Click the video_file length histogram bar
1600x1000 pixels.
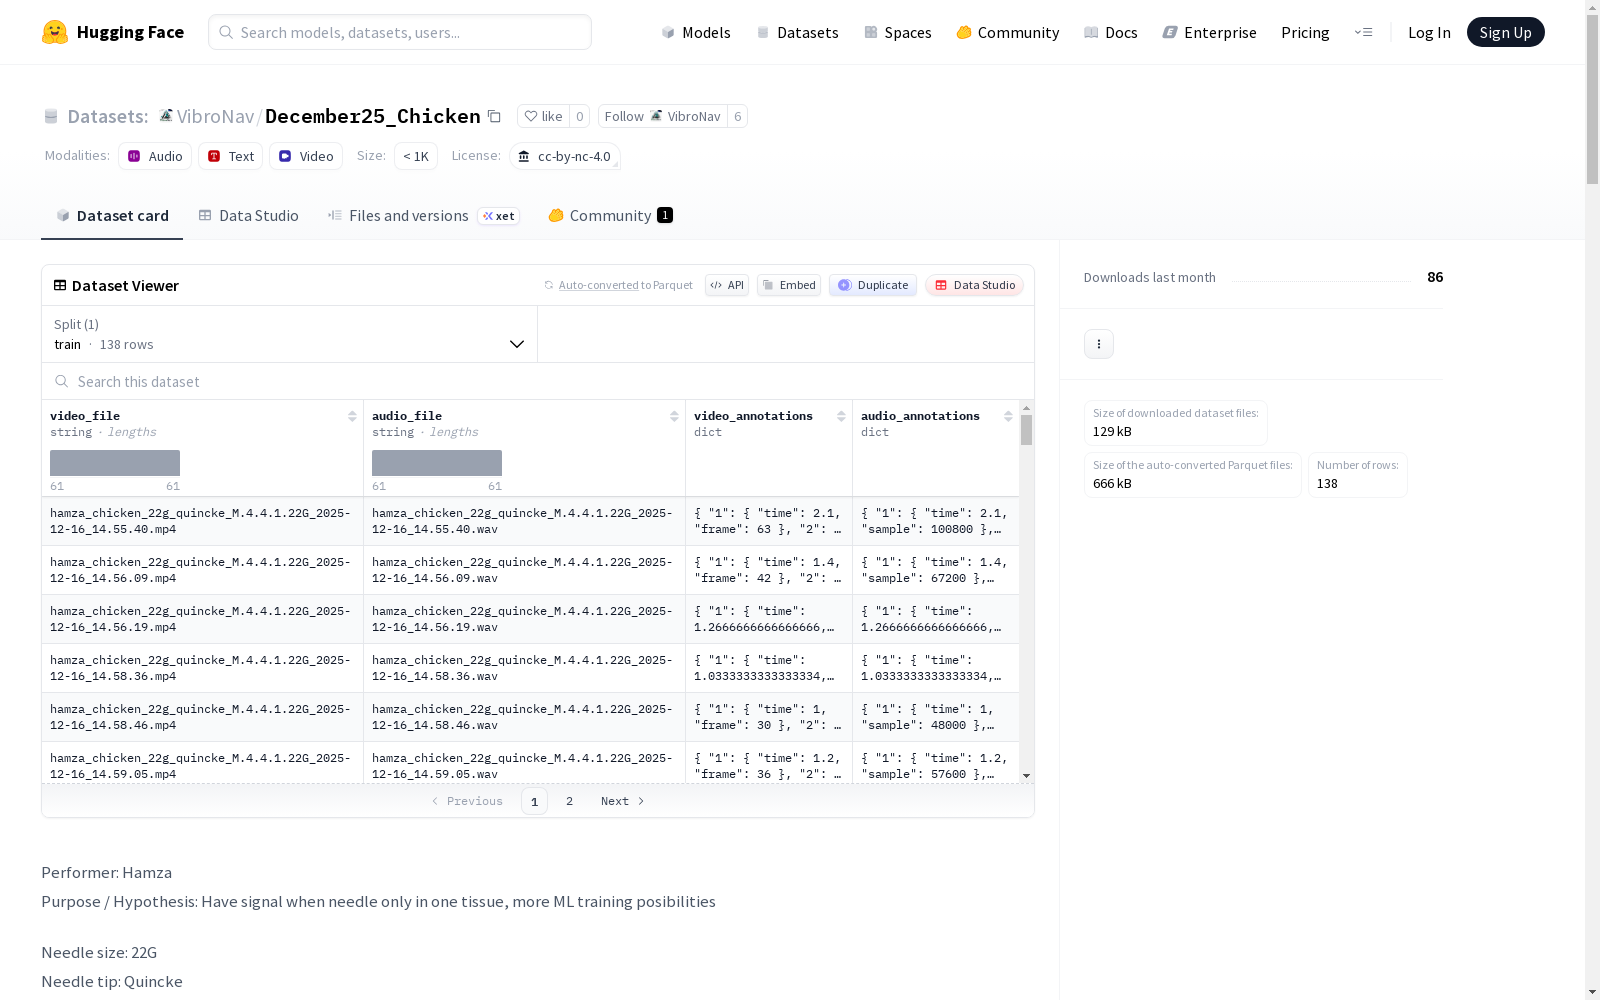(115, 463)
